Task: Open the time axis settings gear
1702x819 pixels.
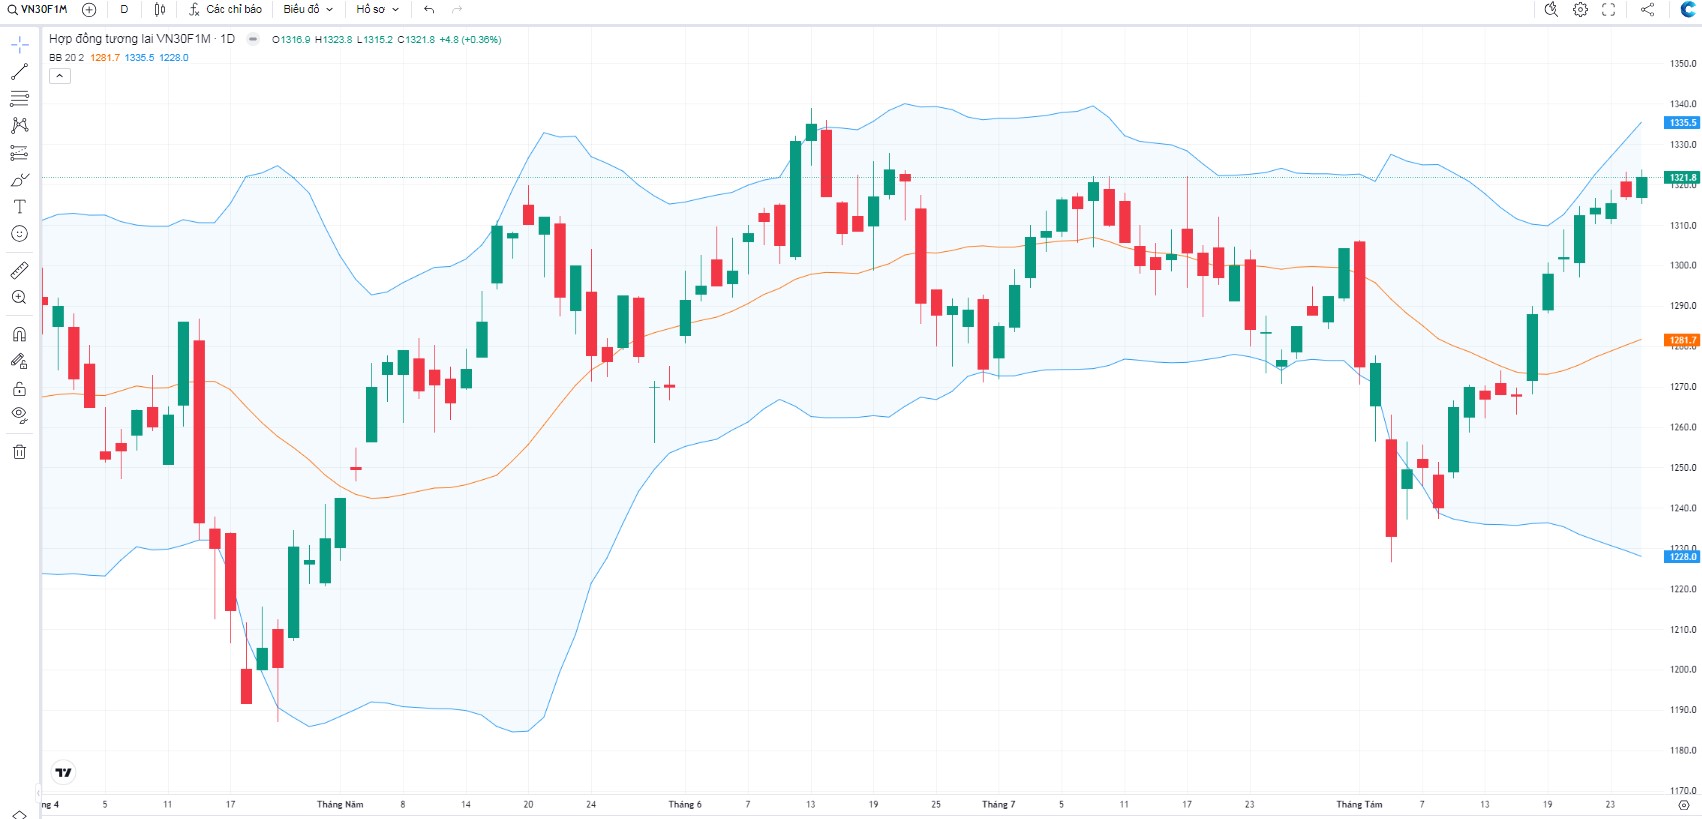Action: (x=1683, y=805)
